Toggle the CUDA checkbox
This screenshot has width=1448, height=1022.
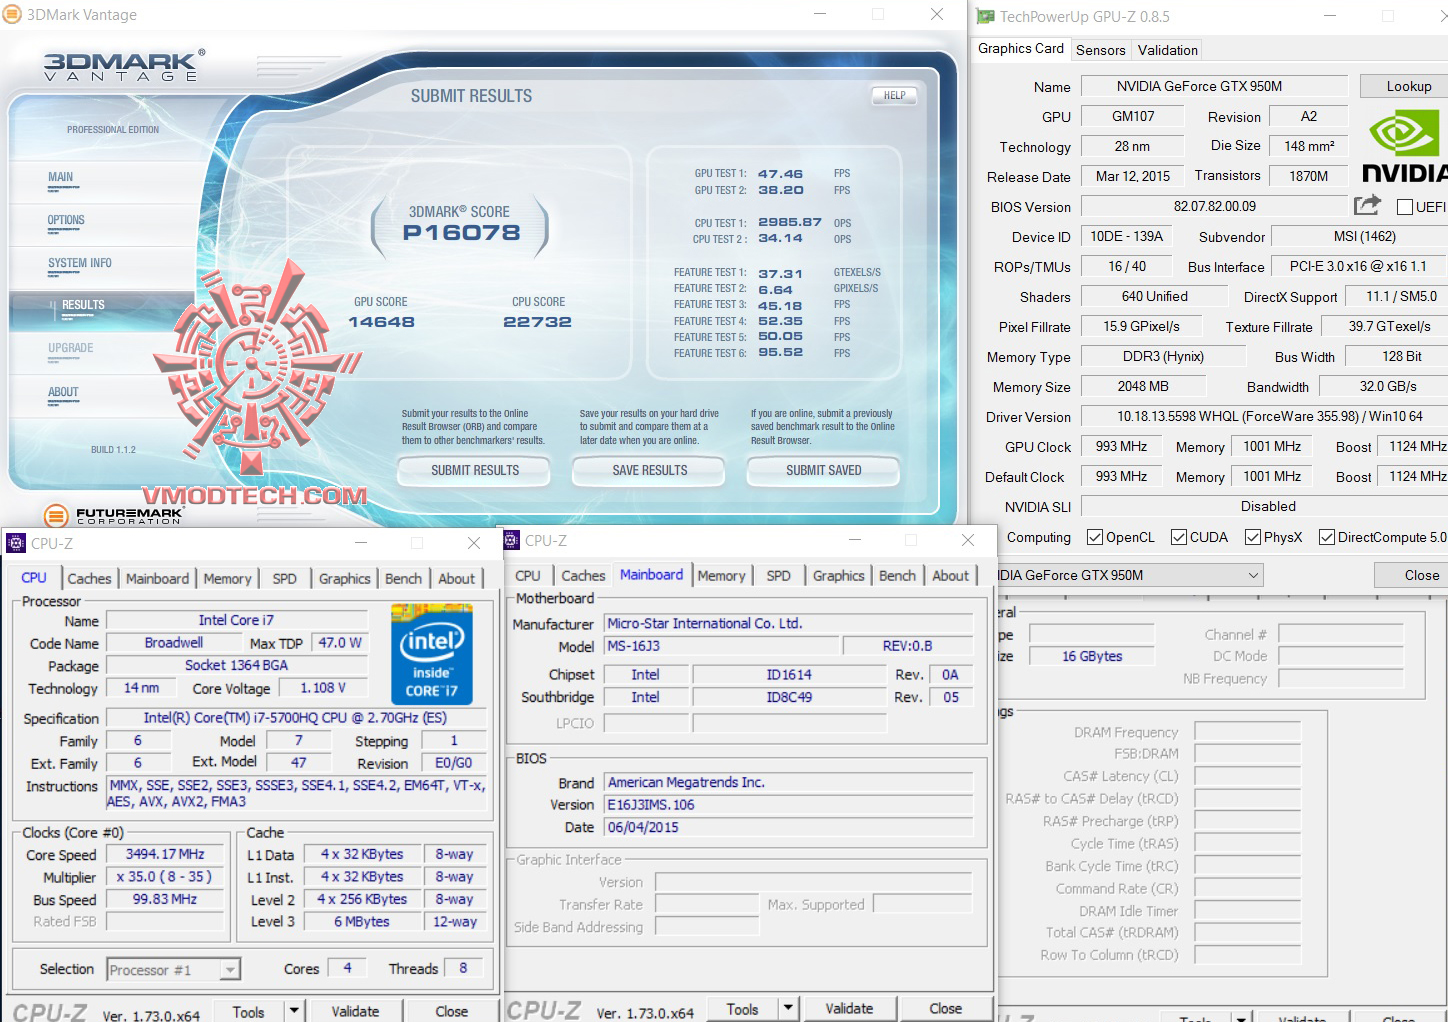1179,537
